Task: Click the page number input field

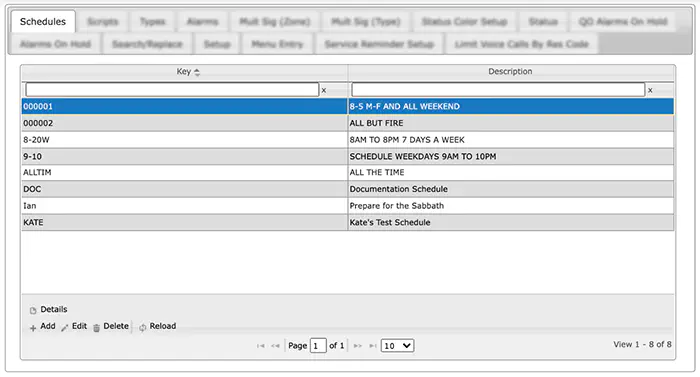Action: click(318, 346)
